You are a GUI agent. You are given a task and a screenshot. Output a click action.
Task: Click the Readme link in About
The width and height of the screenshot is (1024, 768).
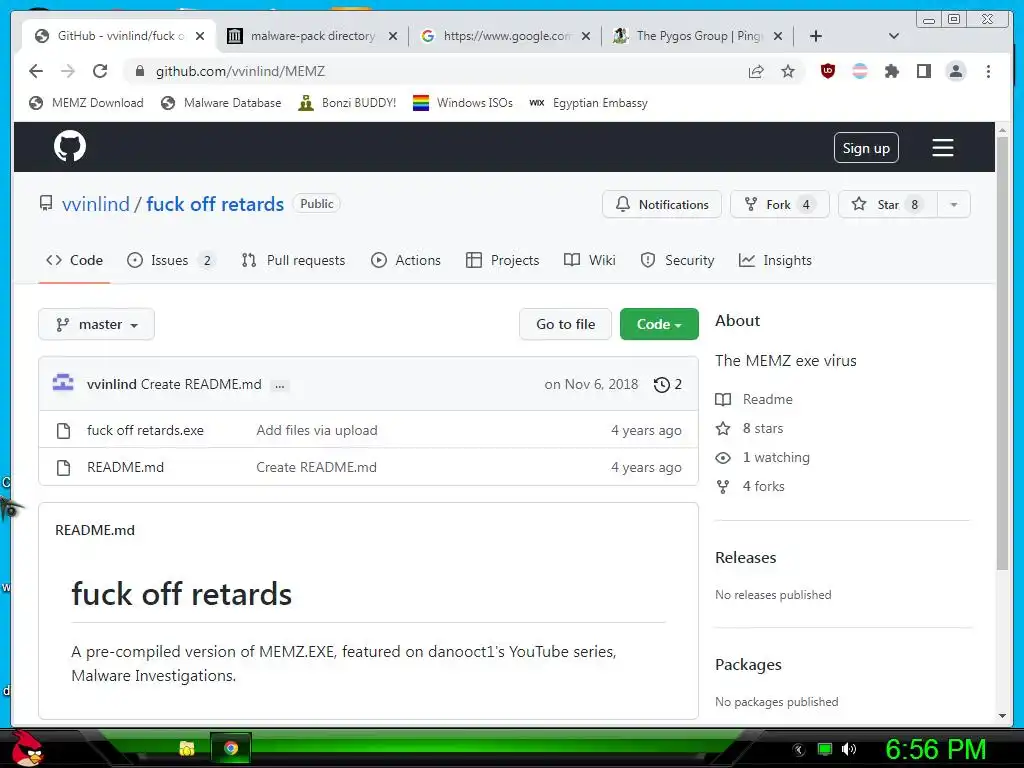pyautogui.click(x=767, y=399)
